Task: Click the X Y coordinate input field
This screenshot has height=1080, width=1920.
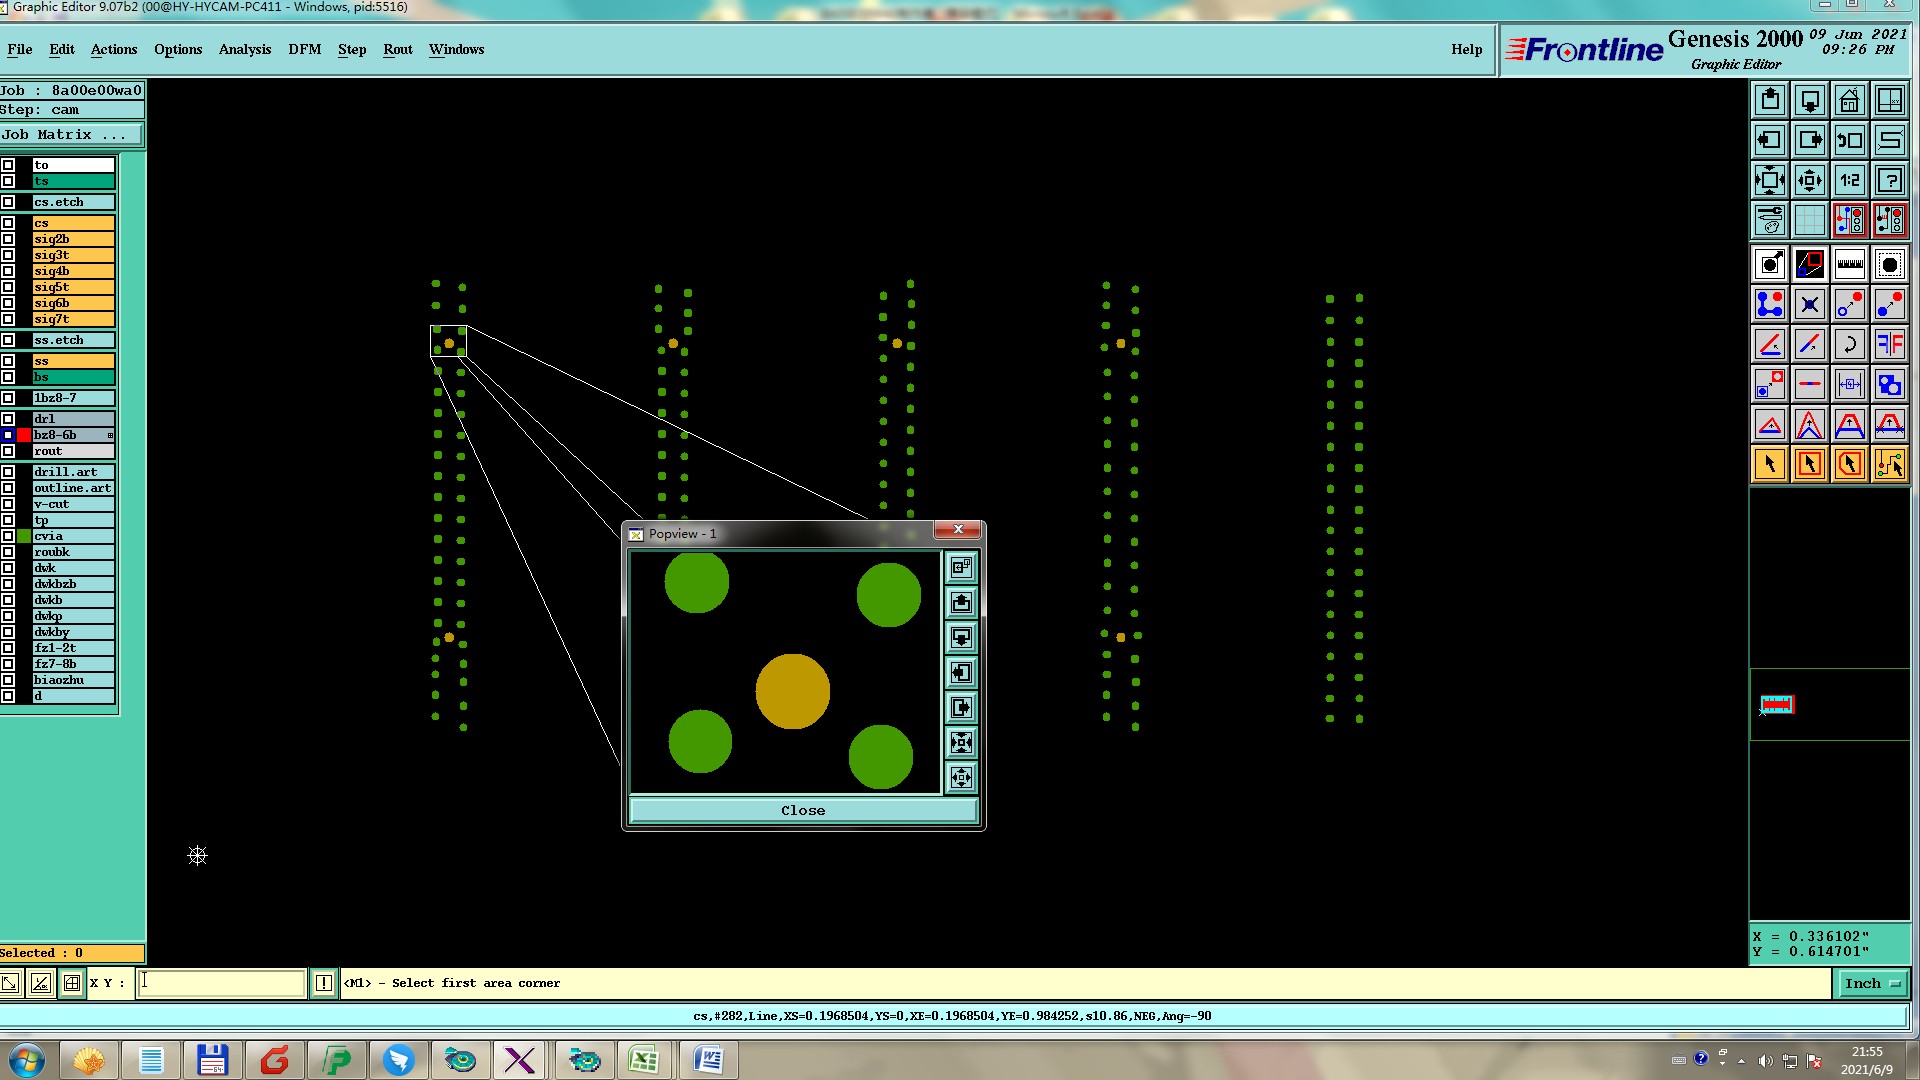Action: click(x=222, y=984)
